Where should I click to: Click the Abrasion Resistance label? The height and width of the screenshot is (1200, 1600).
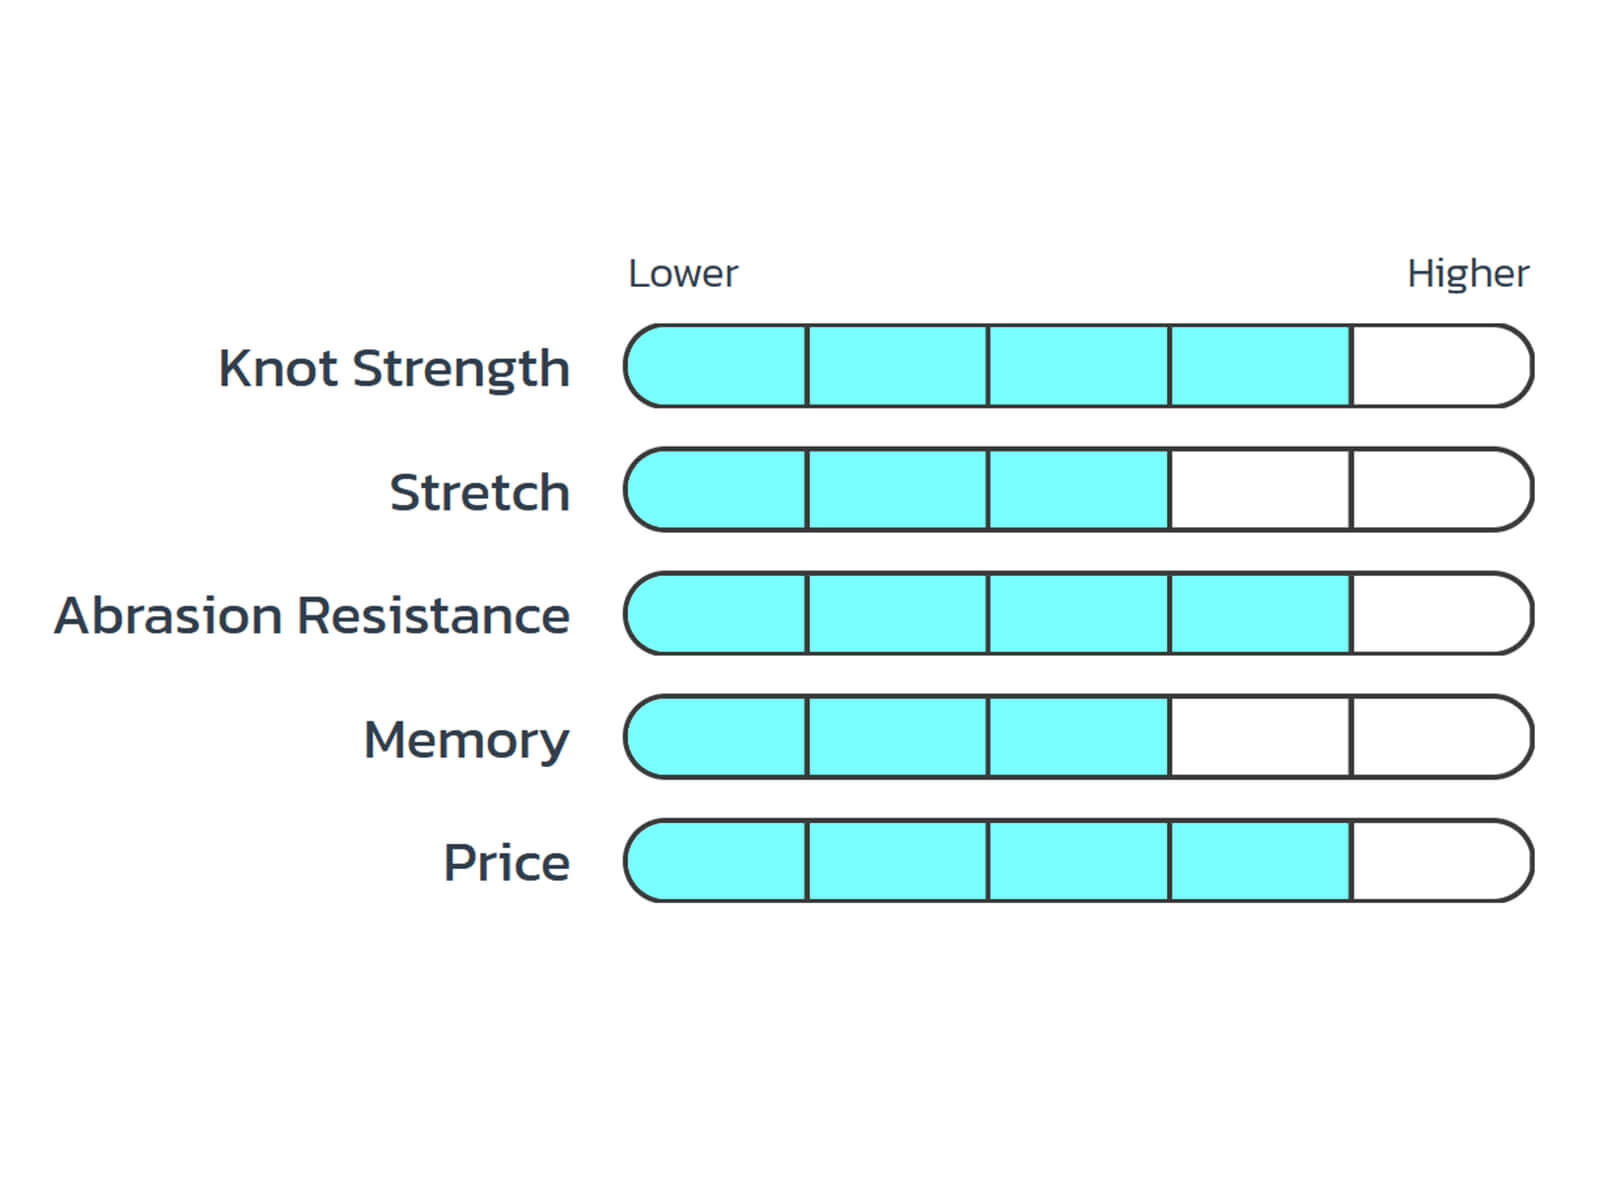click(x=312, y=615)
